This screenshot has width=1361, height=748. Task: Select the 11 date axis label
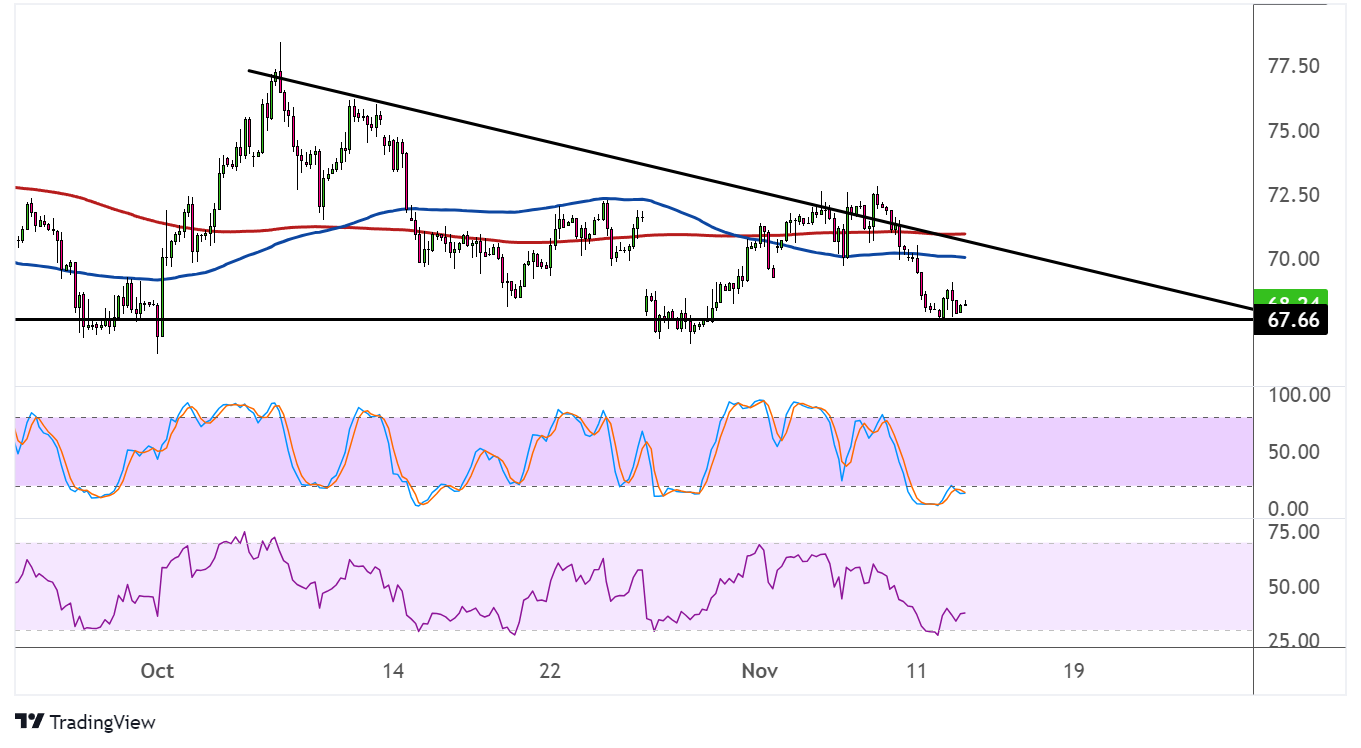coord(916,670)
